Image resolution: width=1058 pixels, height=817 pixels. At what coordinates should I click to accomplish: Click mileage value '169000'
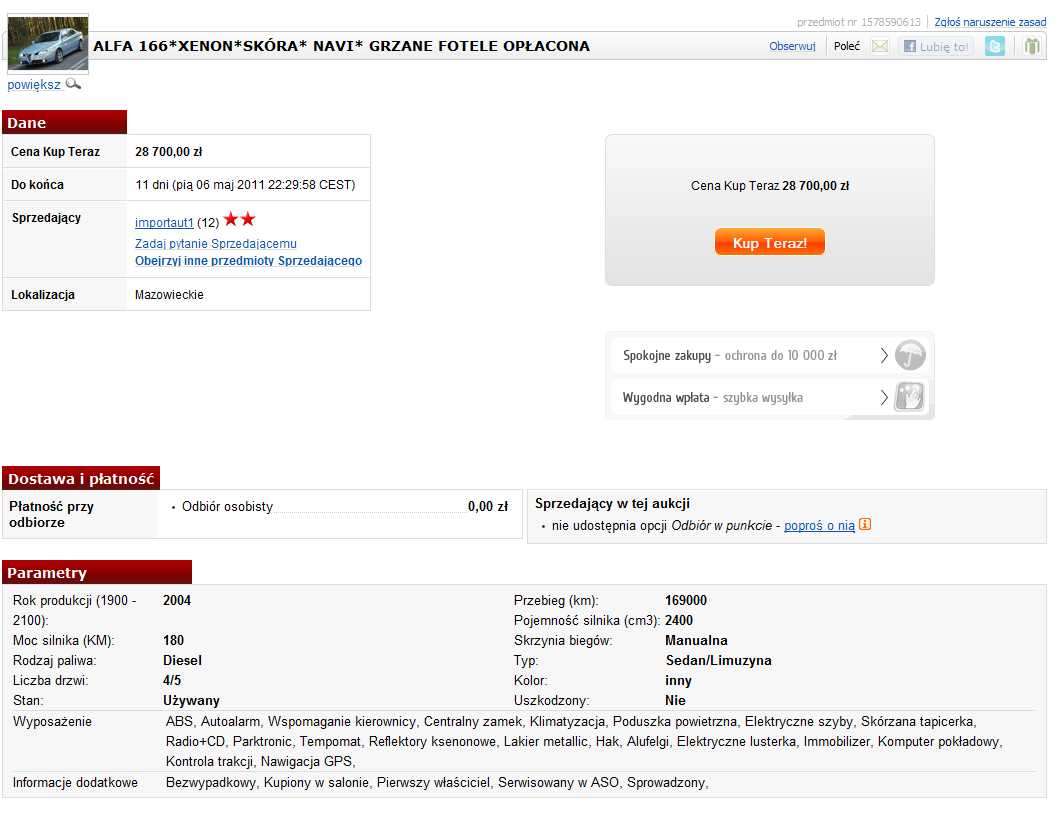686,600
